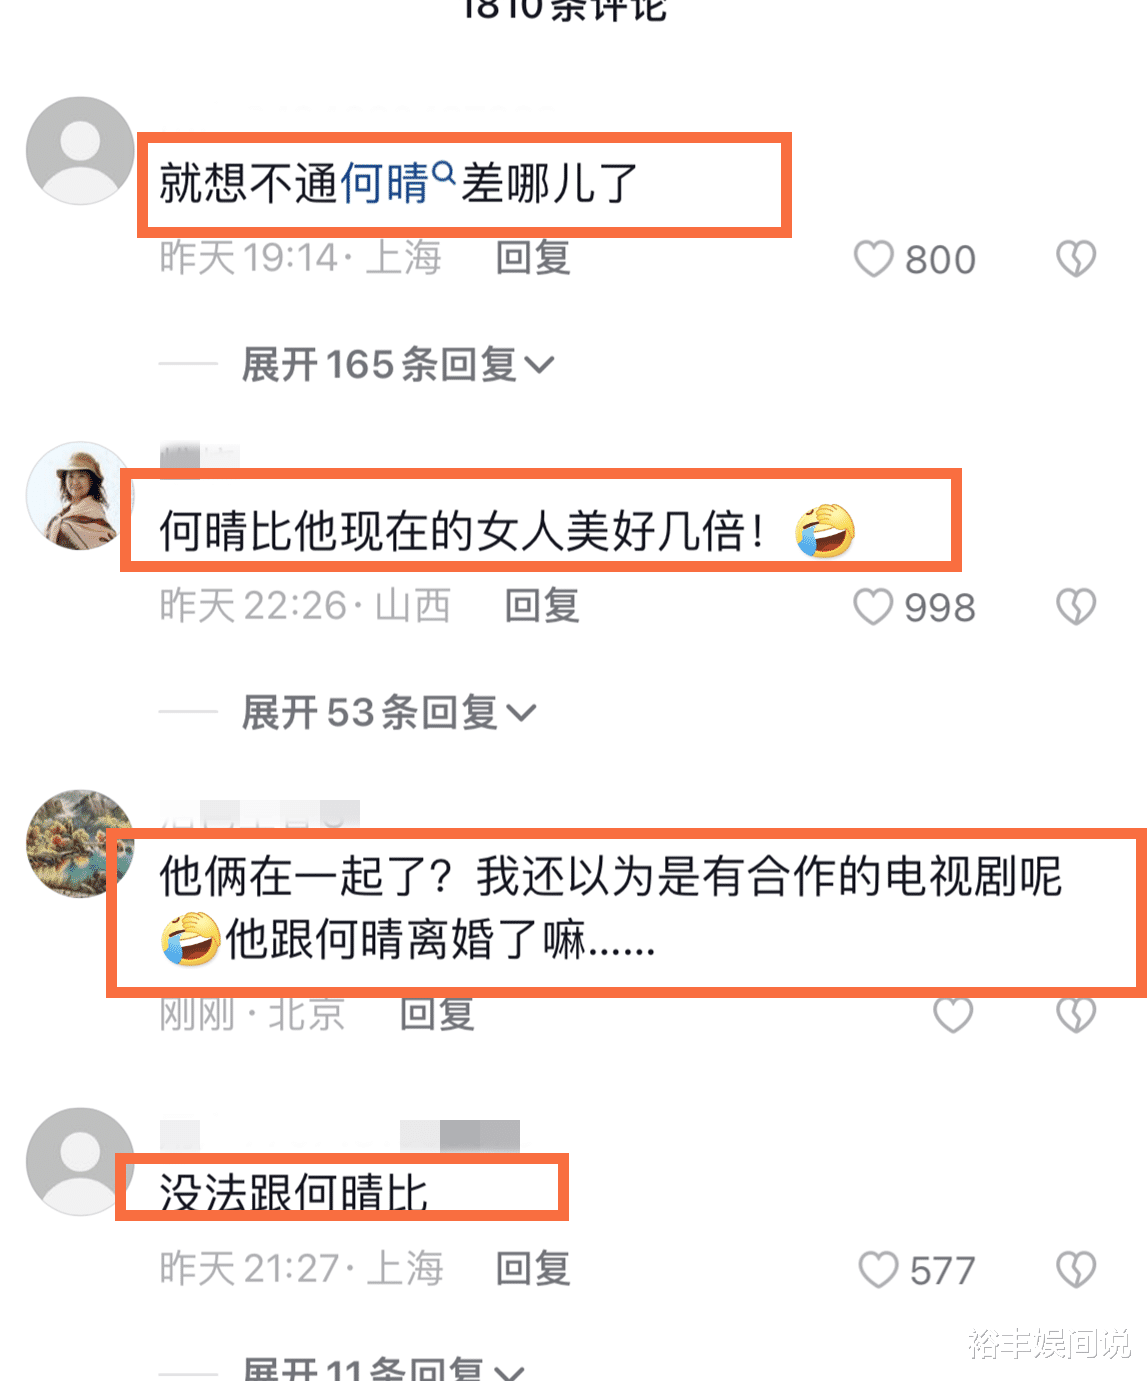Reply to the 刚刚 北京 comment
Viewport: 1148px width, 1381px height.
pyautogui.click(x=437, y=1014)
